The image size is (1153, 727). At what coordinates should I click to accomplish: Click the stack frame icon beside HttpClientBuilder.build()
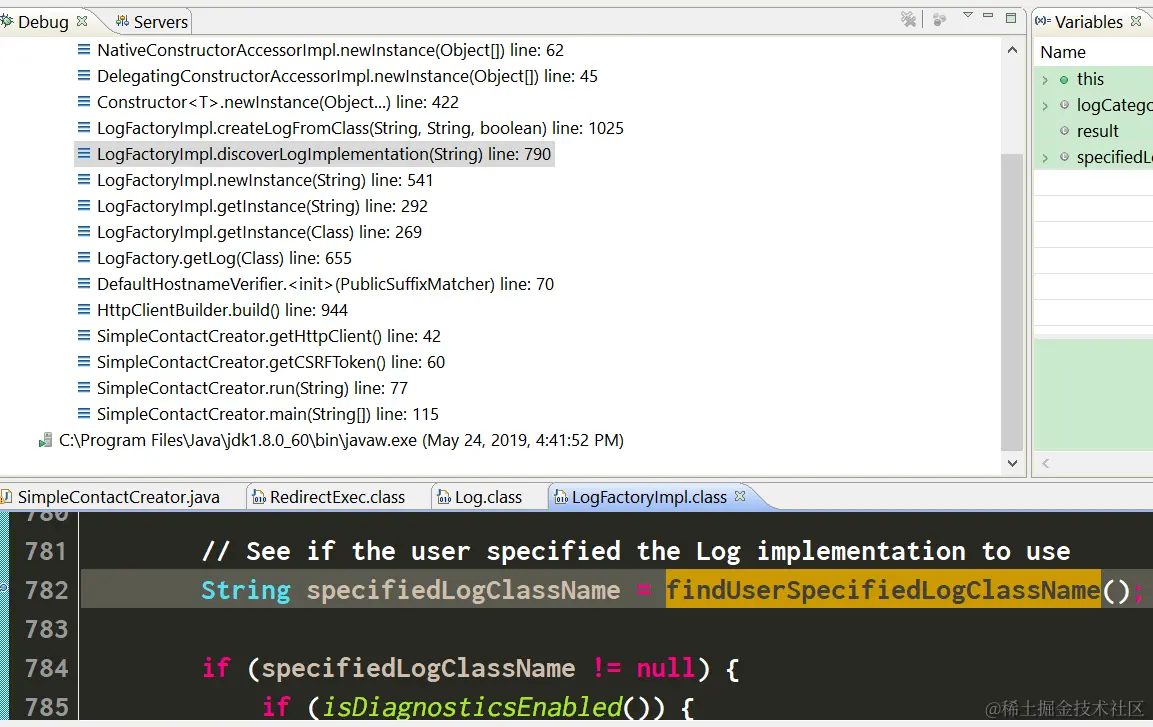pos(84,310)
